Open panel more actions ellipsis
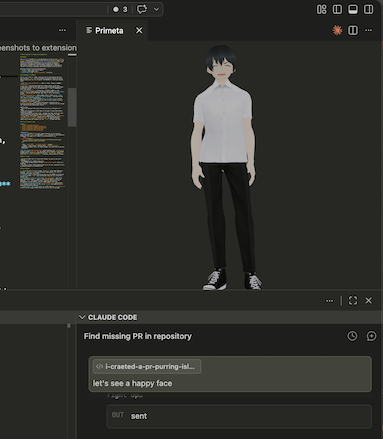383x439 pixels. (329, 301)
